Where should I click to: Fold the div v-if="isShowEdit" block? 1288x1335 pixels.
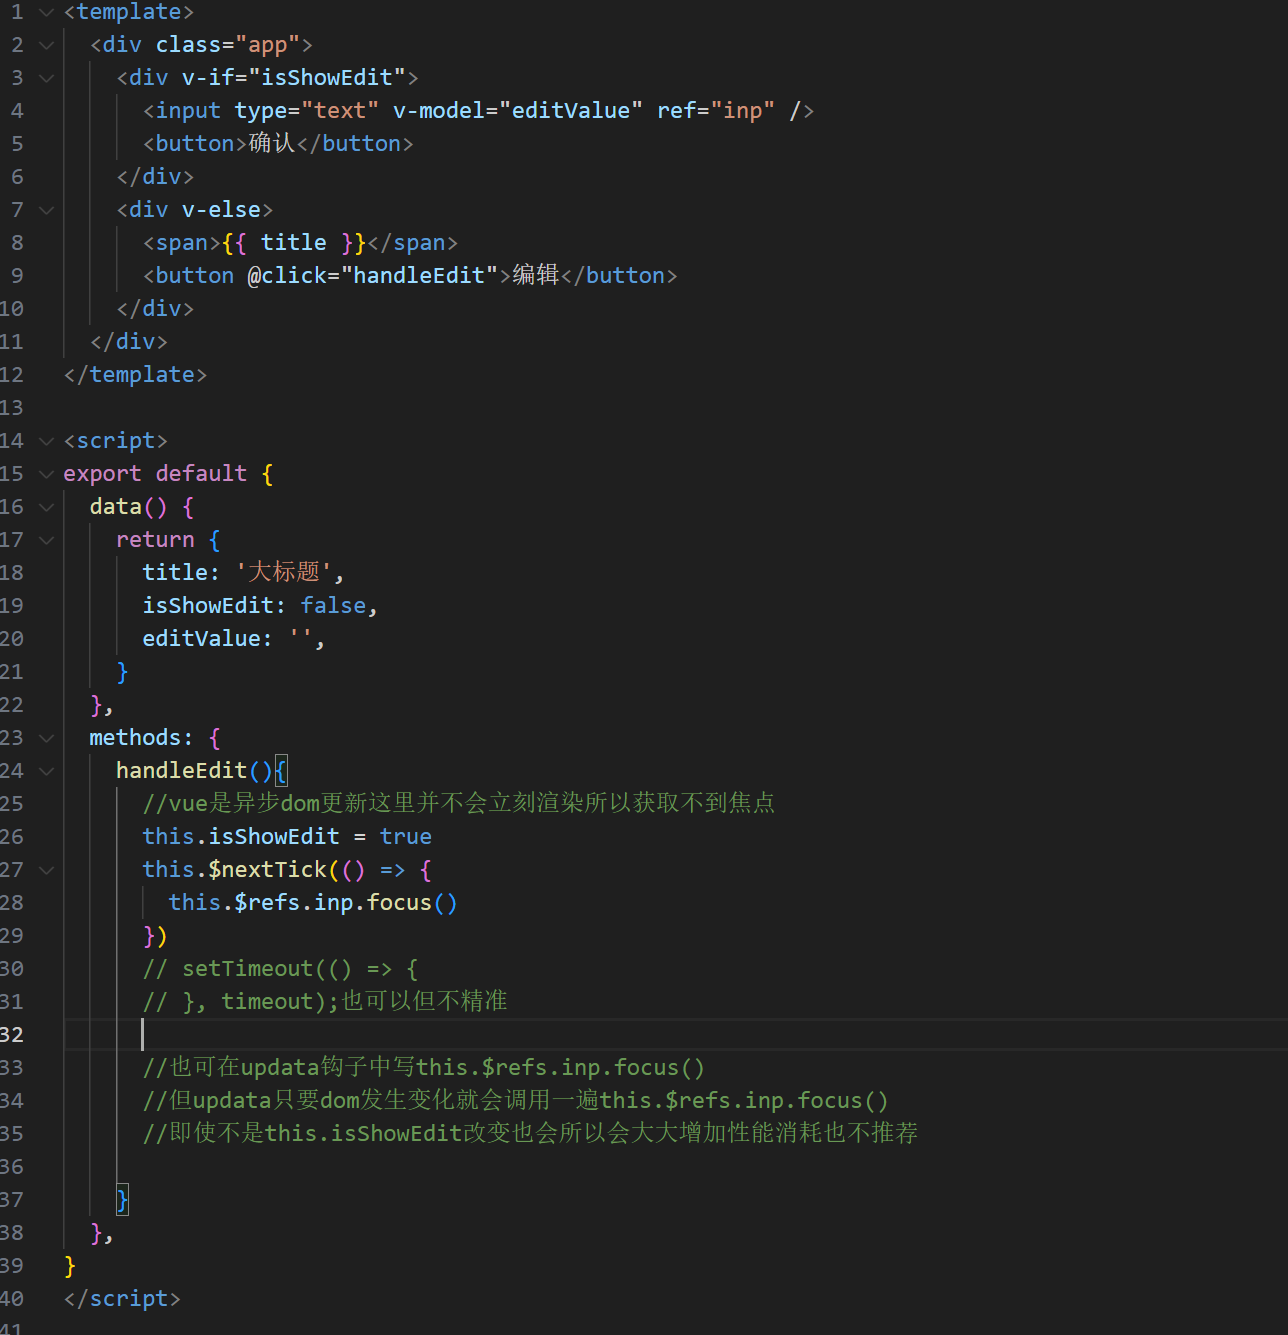click(46, 78)
